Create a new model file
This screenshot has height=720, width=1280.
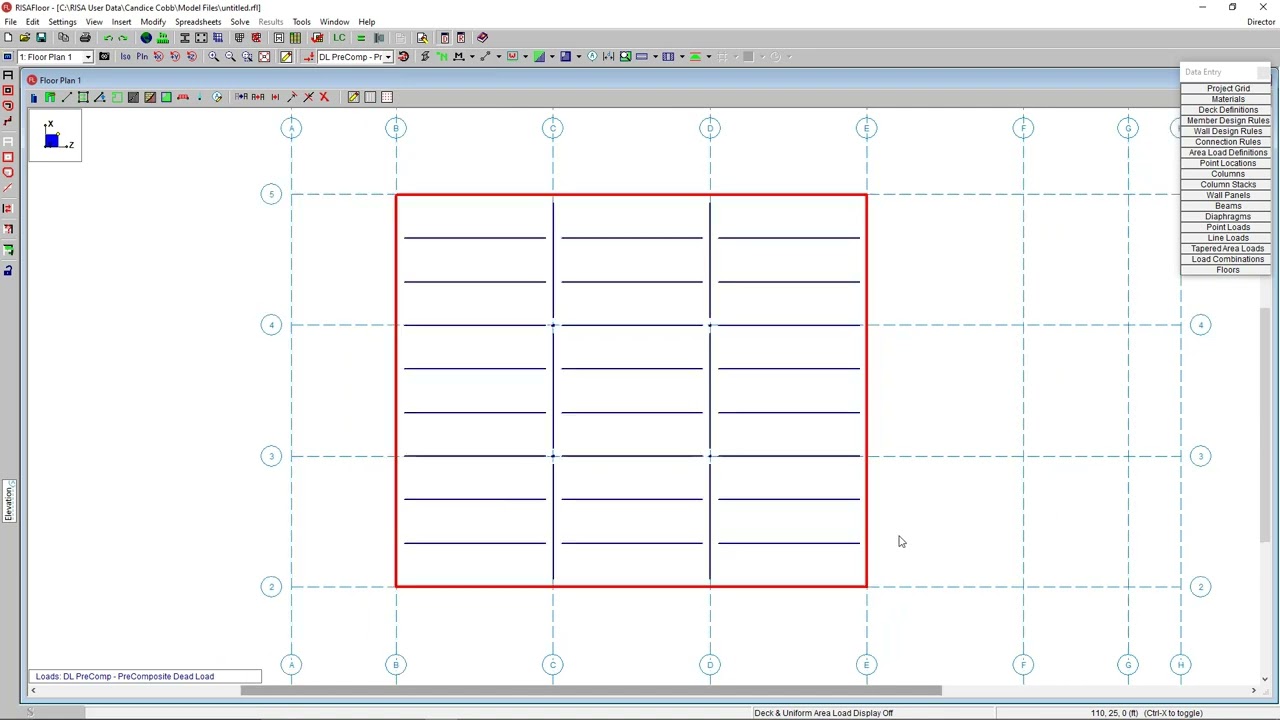(8, 38)
